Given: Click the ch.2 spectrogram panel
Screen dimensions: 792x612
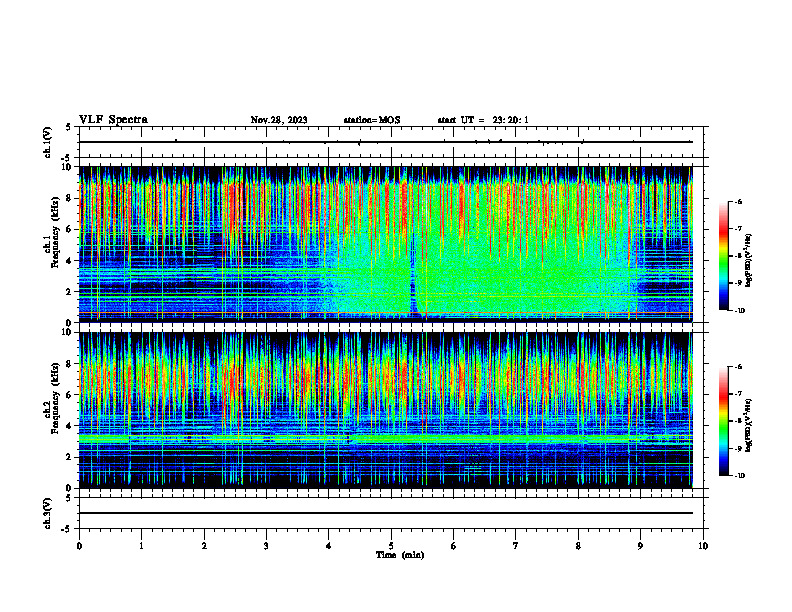Looking at the screenshot, I should point(386,410).
